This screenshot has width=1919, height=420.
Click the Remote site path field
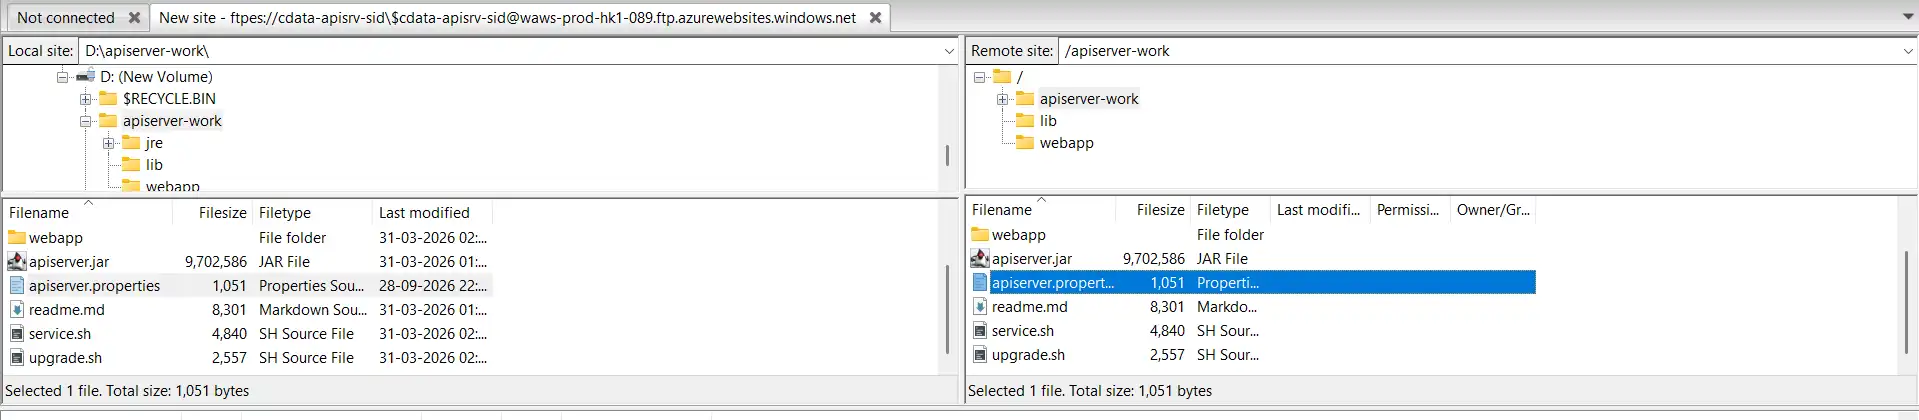point(1480,51)
